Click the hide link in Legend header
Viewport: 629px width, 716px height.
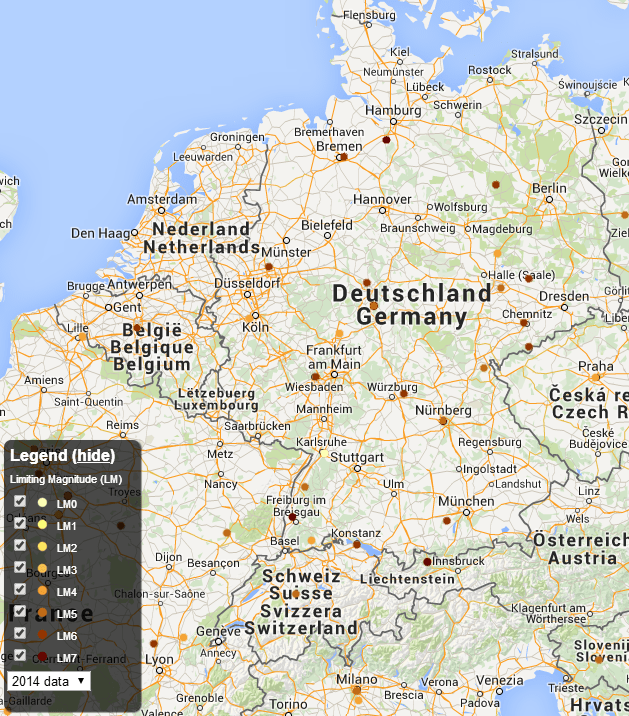(95, 455)
